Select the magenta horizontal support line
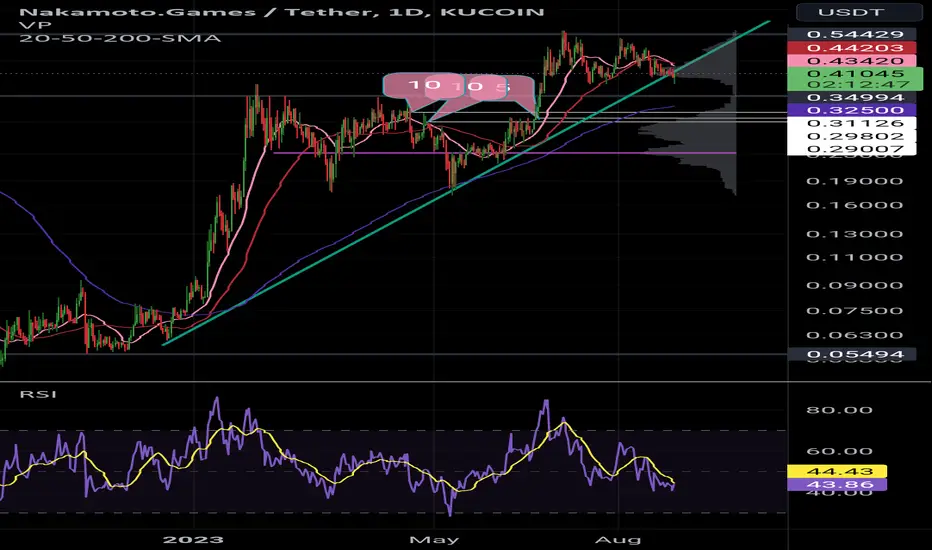 pos(504,153)
